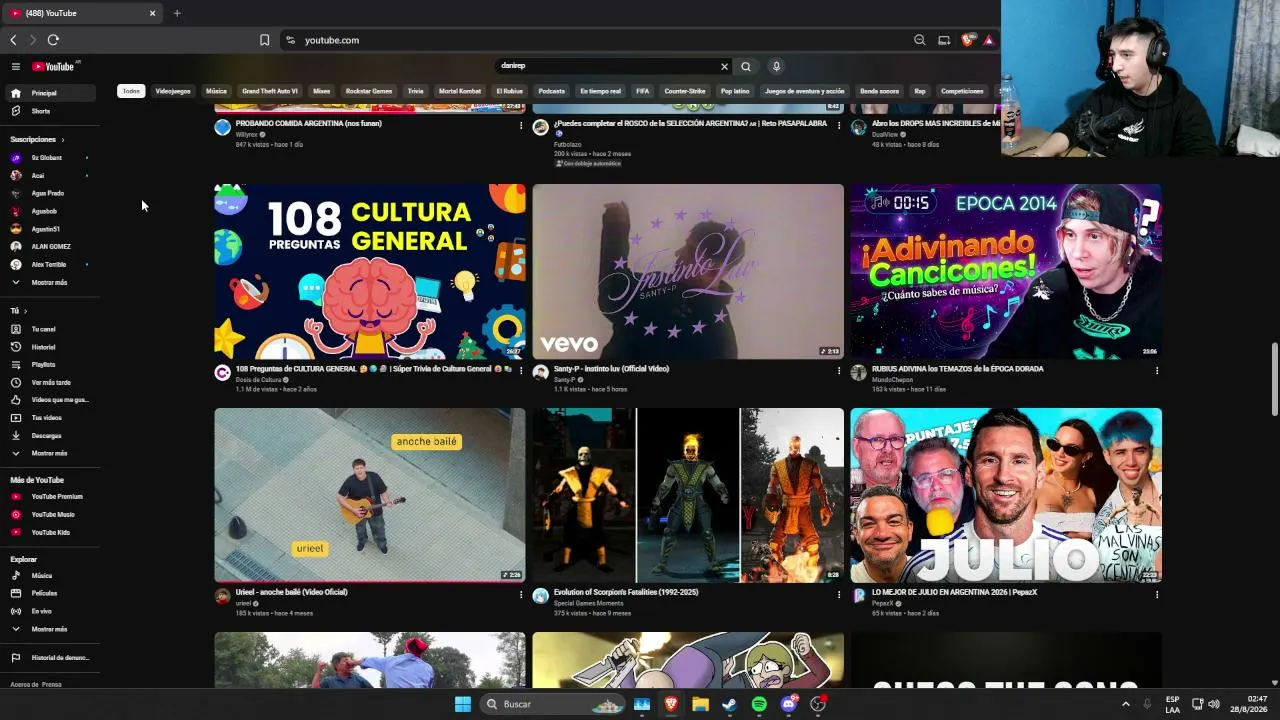Open the MundoChepon channel link
This screenshot has width=1280, height=720.
[893, 380]
